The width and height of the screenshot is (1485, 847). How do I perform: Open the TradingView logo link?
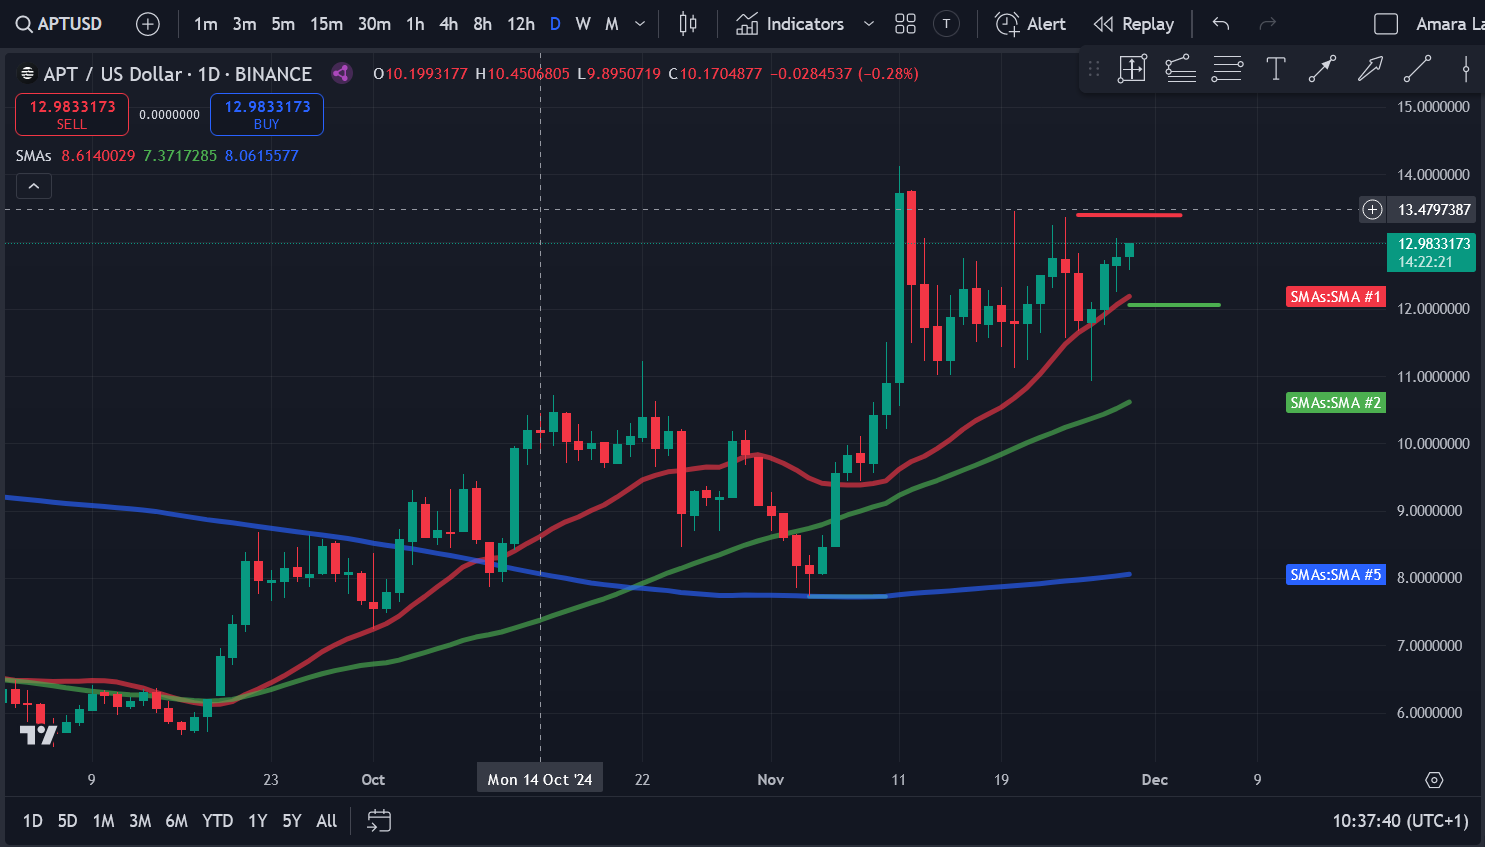point(39,735)
